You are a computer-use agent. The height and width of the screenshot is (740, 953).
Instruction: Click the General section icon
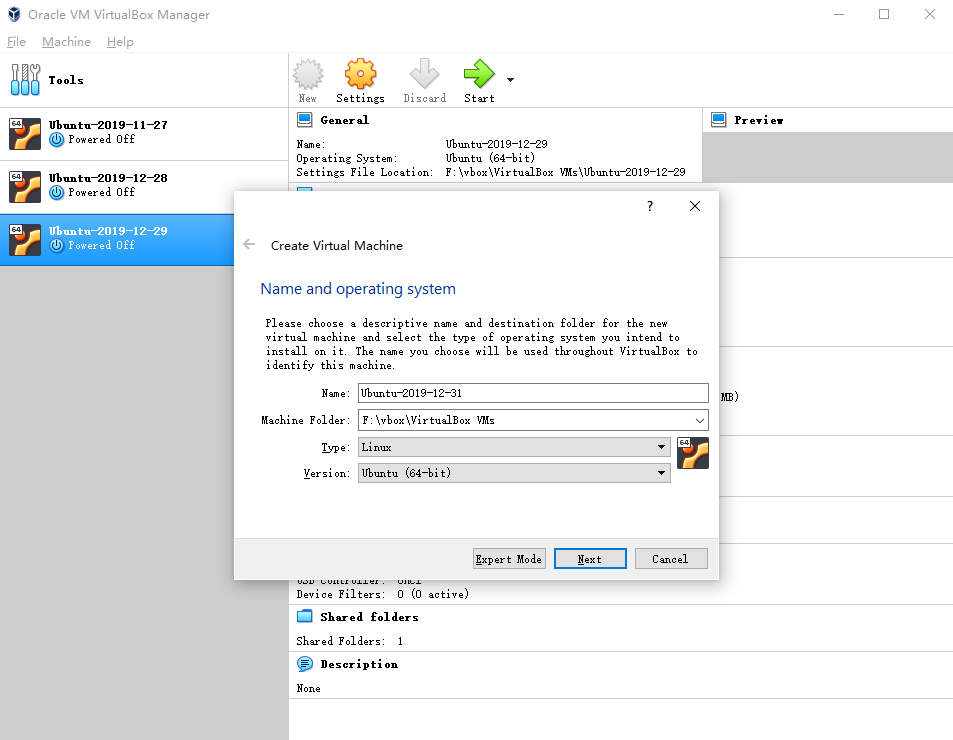[x=304, y=120]
